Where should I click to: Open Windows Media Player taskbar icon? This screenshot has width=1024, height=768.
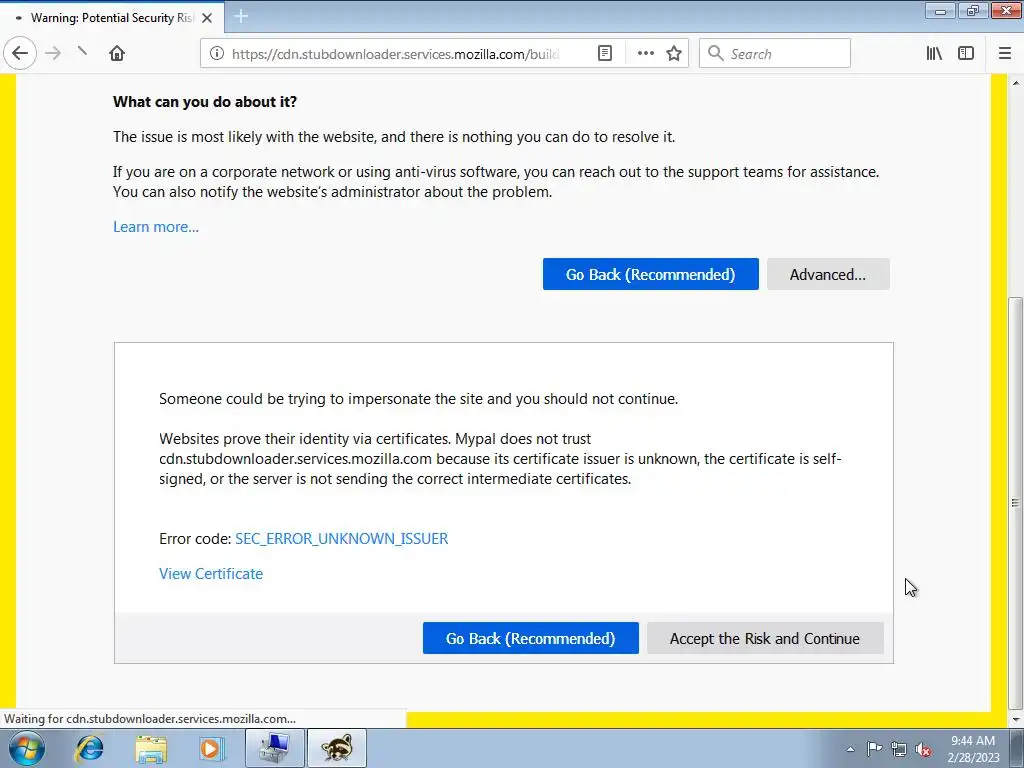(x=211, y=748)
